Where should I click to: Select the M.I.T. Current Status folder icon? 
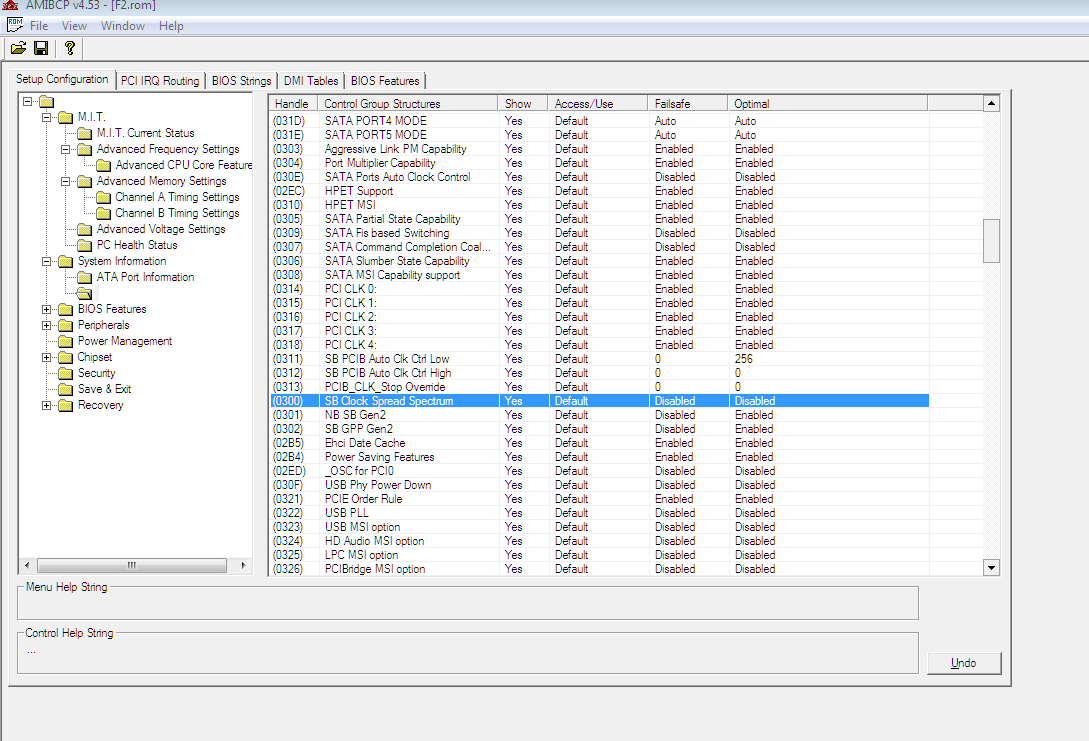pos(85,133)
